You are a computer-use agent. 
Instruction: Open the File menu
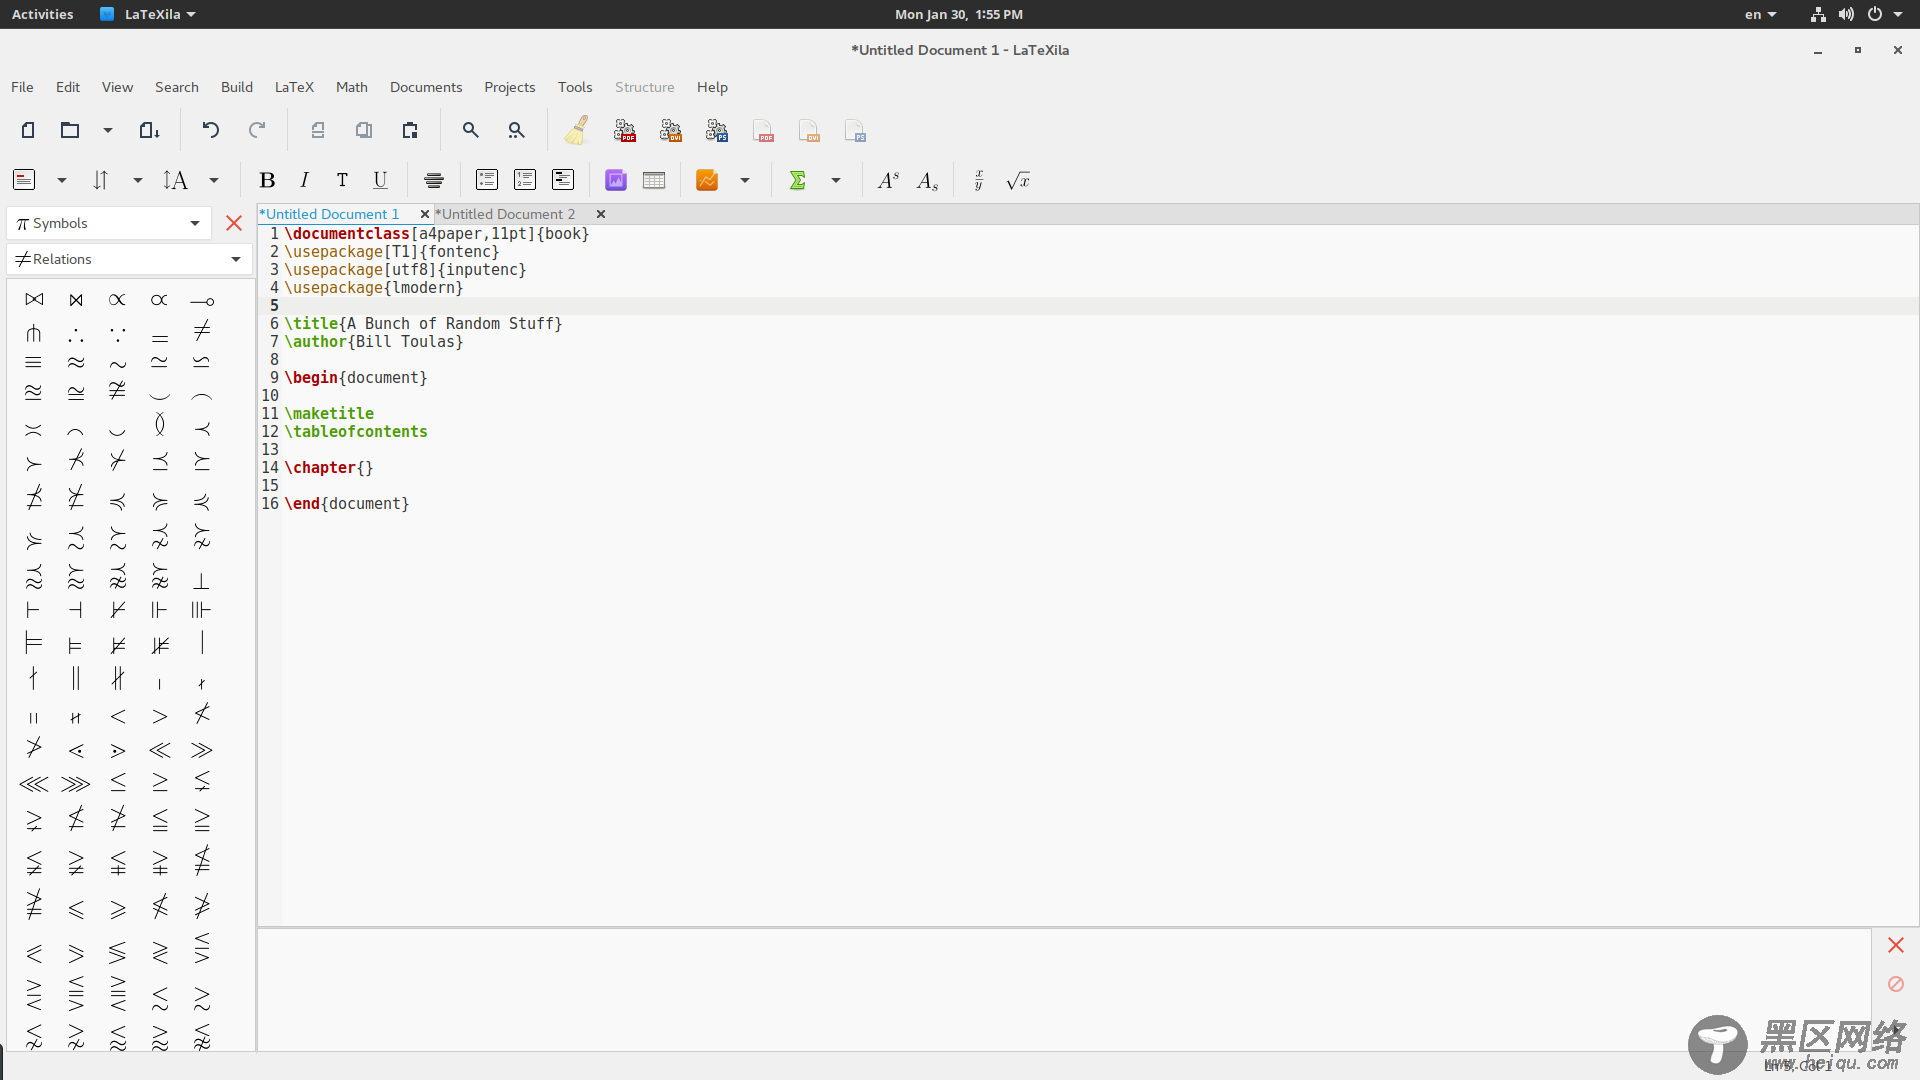pyautogui.click(x=22, y=87)
